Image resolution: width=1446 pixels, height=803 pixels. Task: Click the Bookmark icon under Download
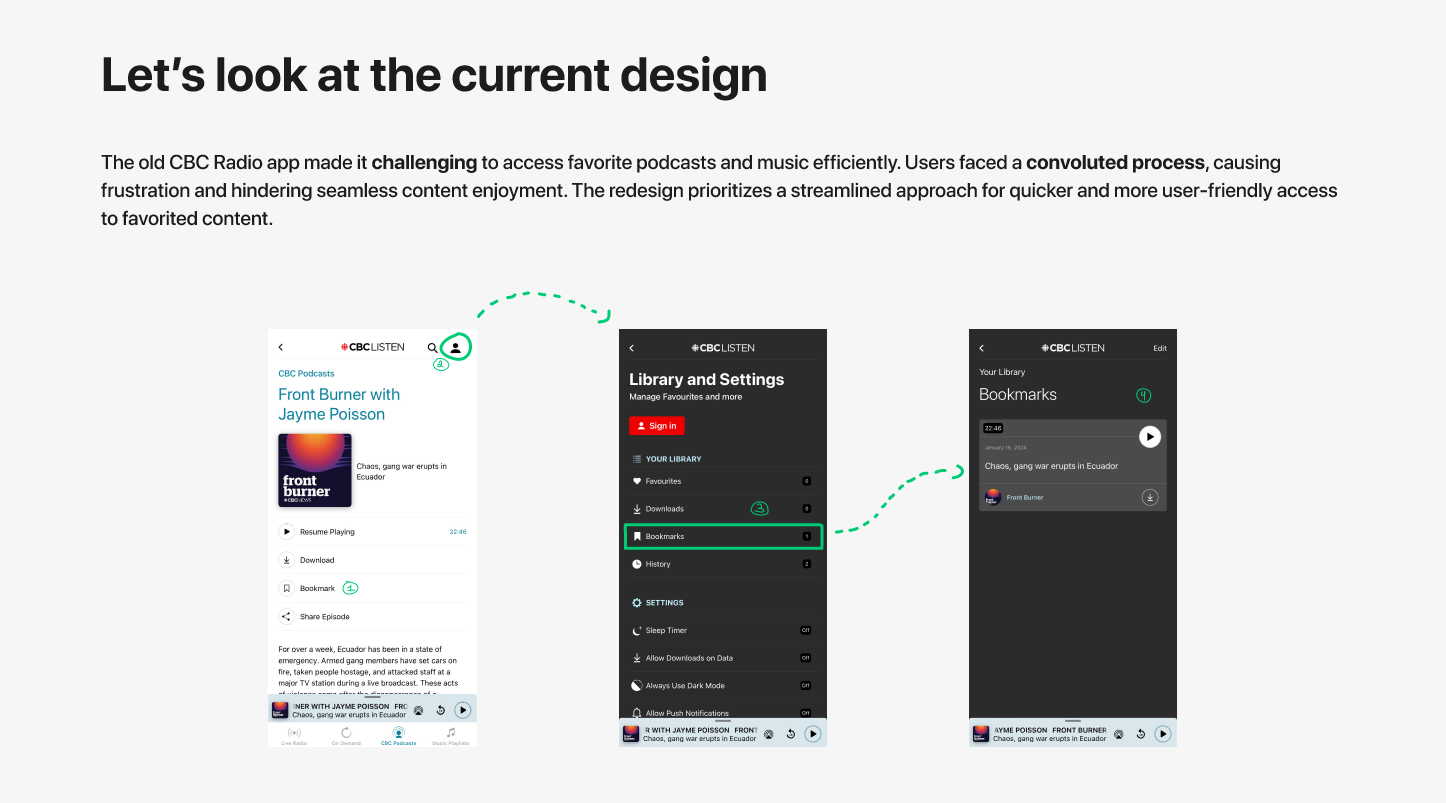point(286,589)
